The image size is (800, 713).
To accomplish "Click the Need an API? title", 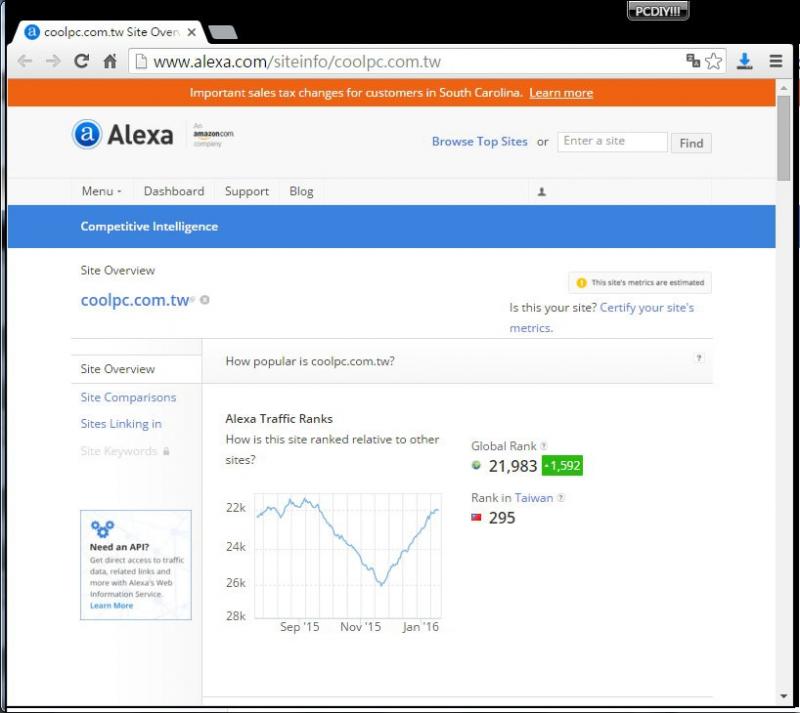I will click(119, 547).
